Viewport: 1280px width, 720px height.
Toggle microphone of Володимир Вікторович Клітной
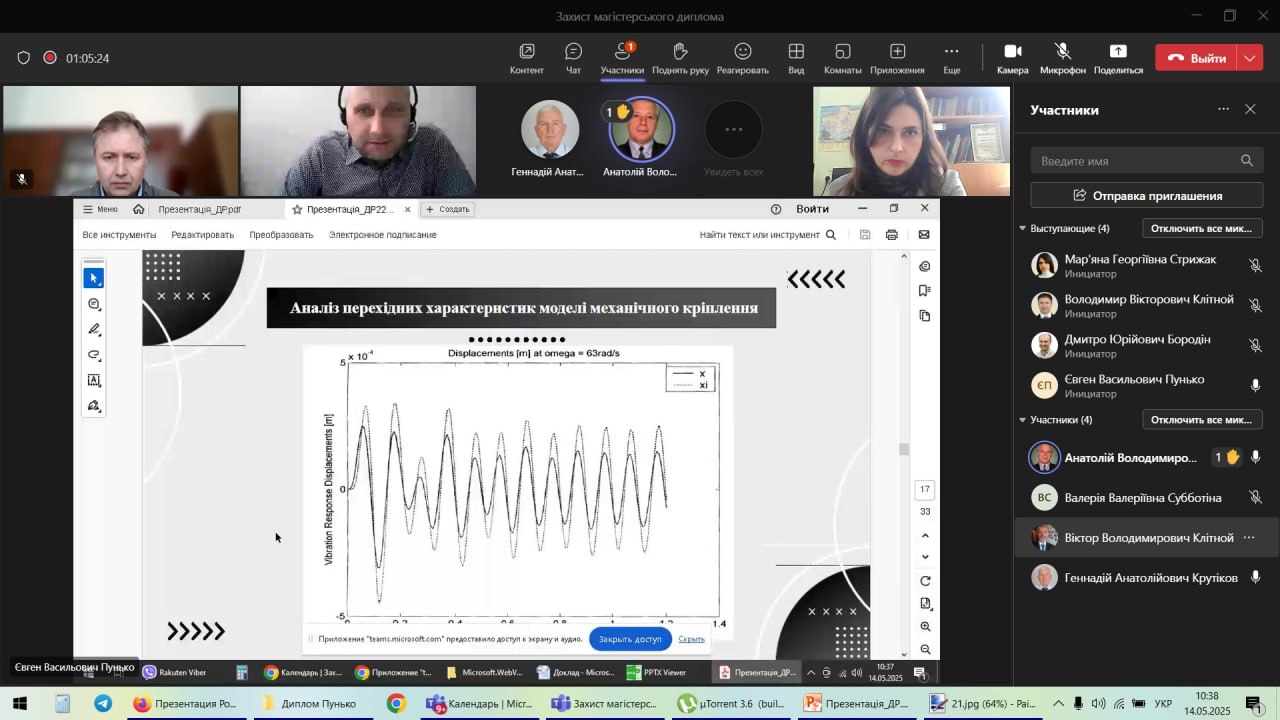pos(1255,305)
